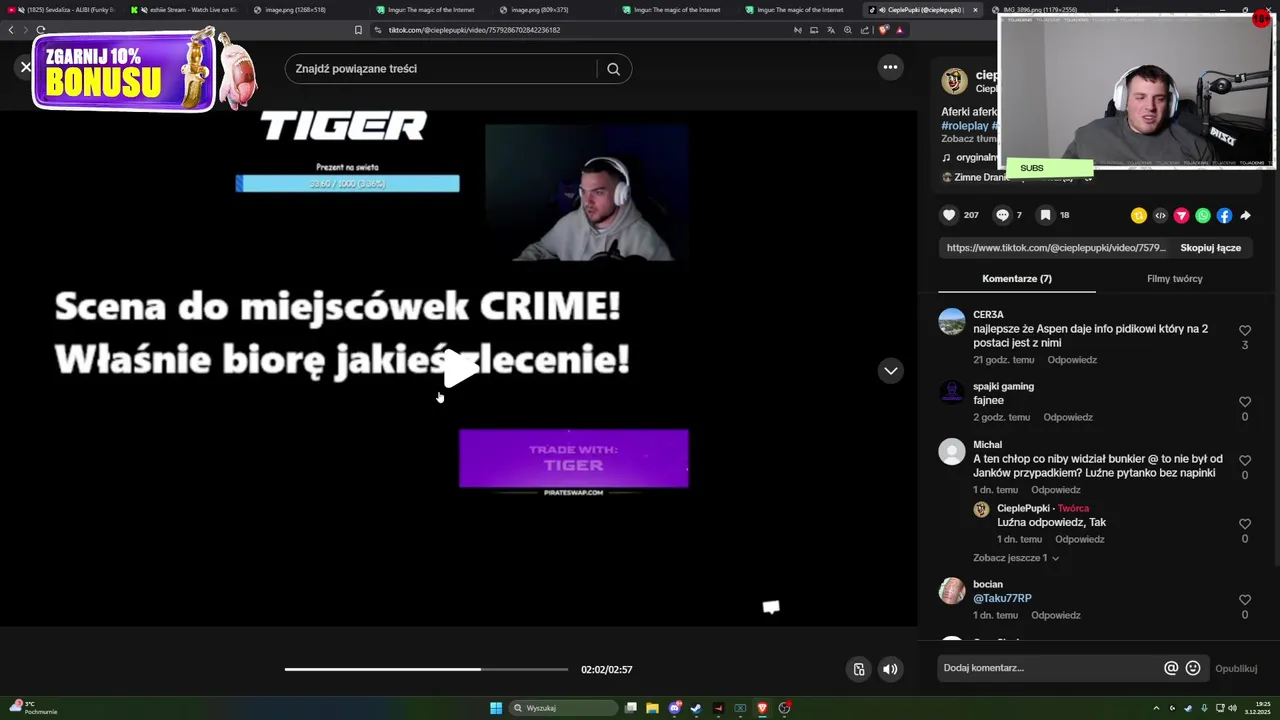Share video on Facebook
1280x720 pixels.
(x=1224, y=215)
